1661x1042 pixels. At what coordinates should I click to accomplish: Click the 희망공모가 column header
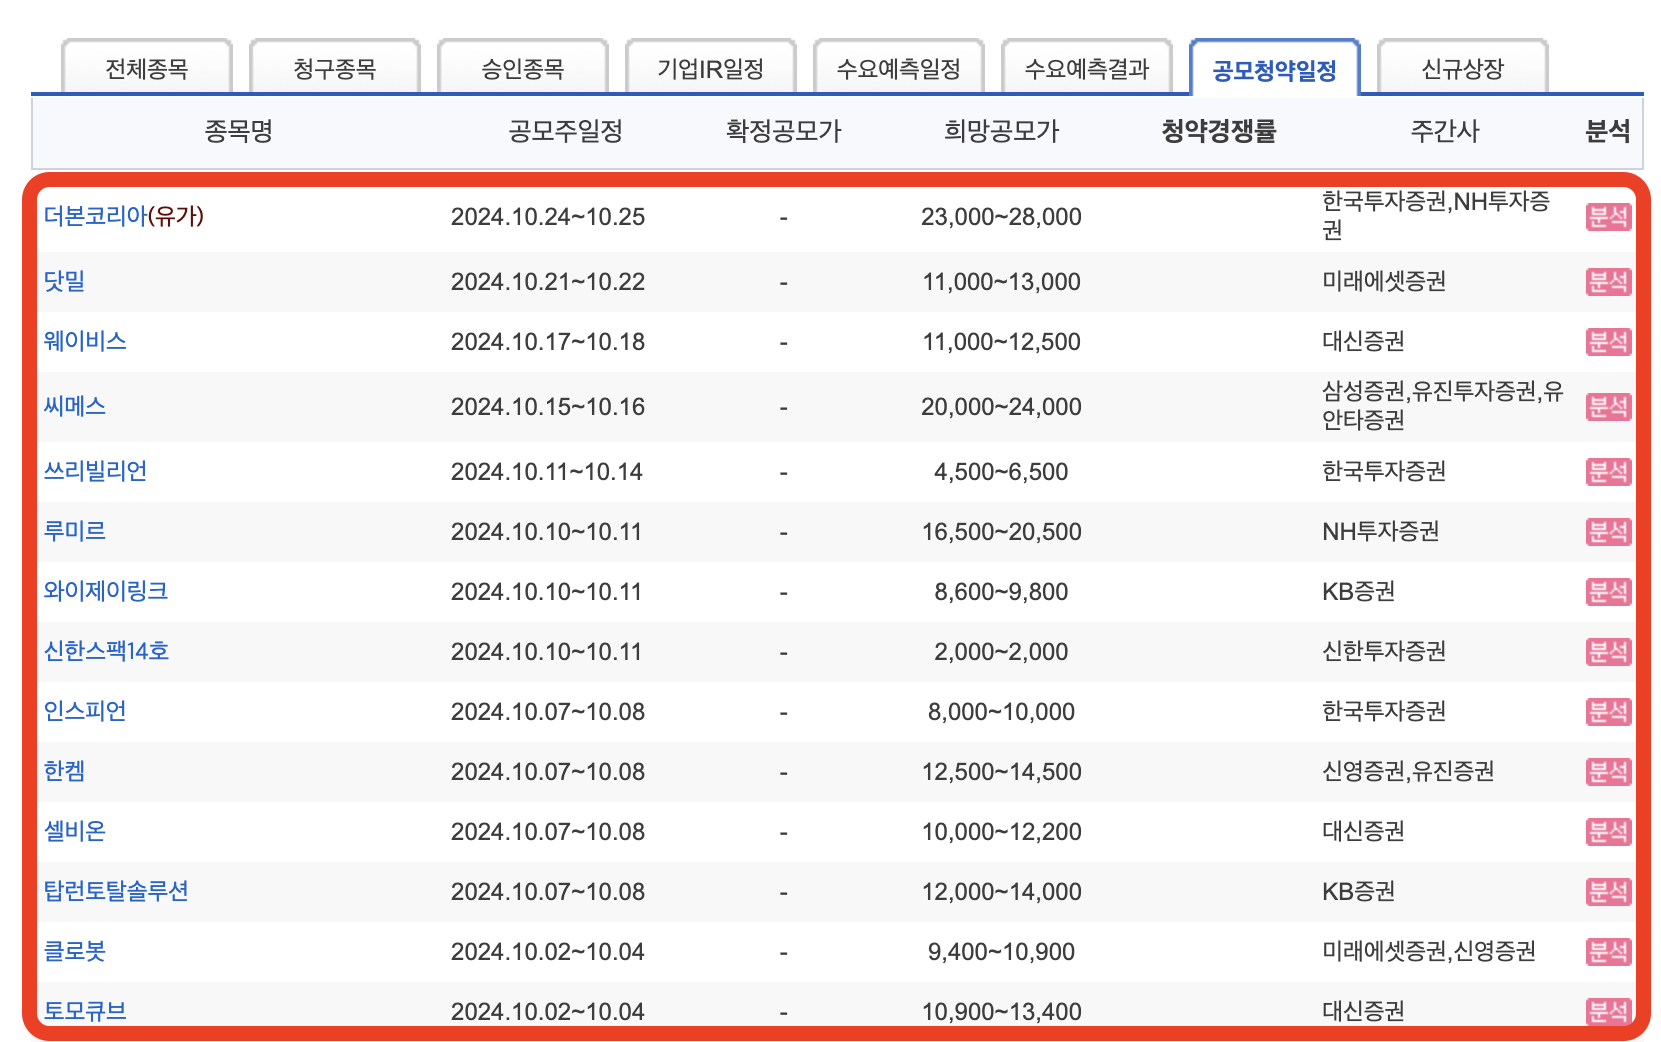pyautogui.click(x=1001, y=131)
